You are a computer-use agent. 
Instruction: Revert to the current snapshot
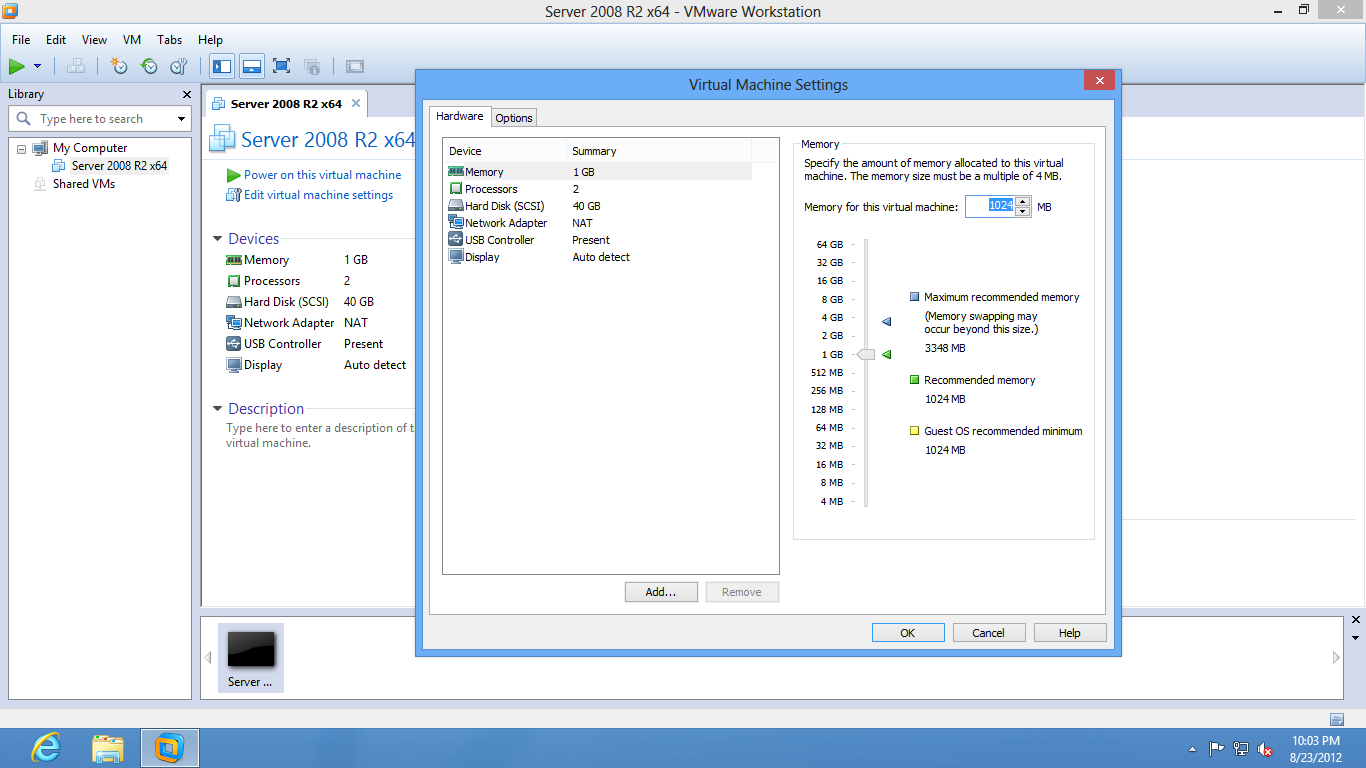[148, 66]
